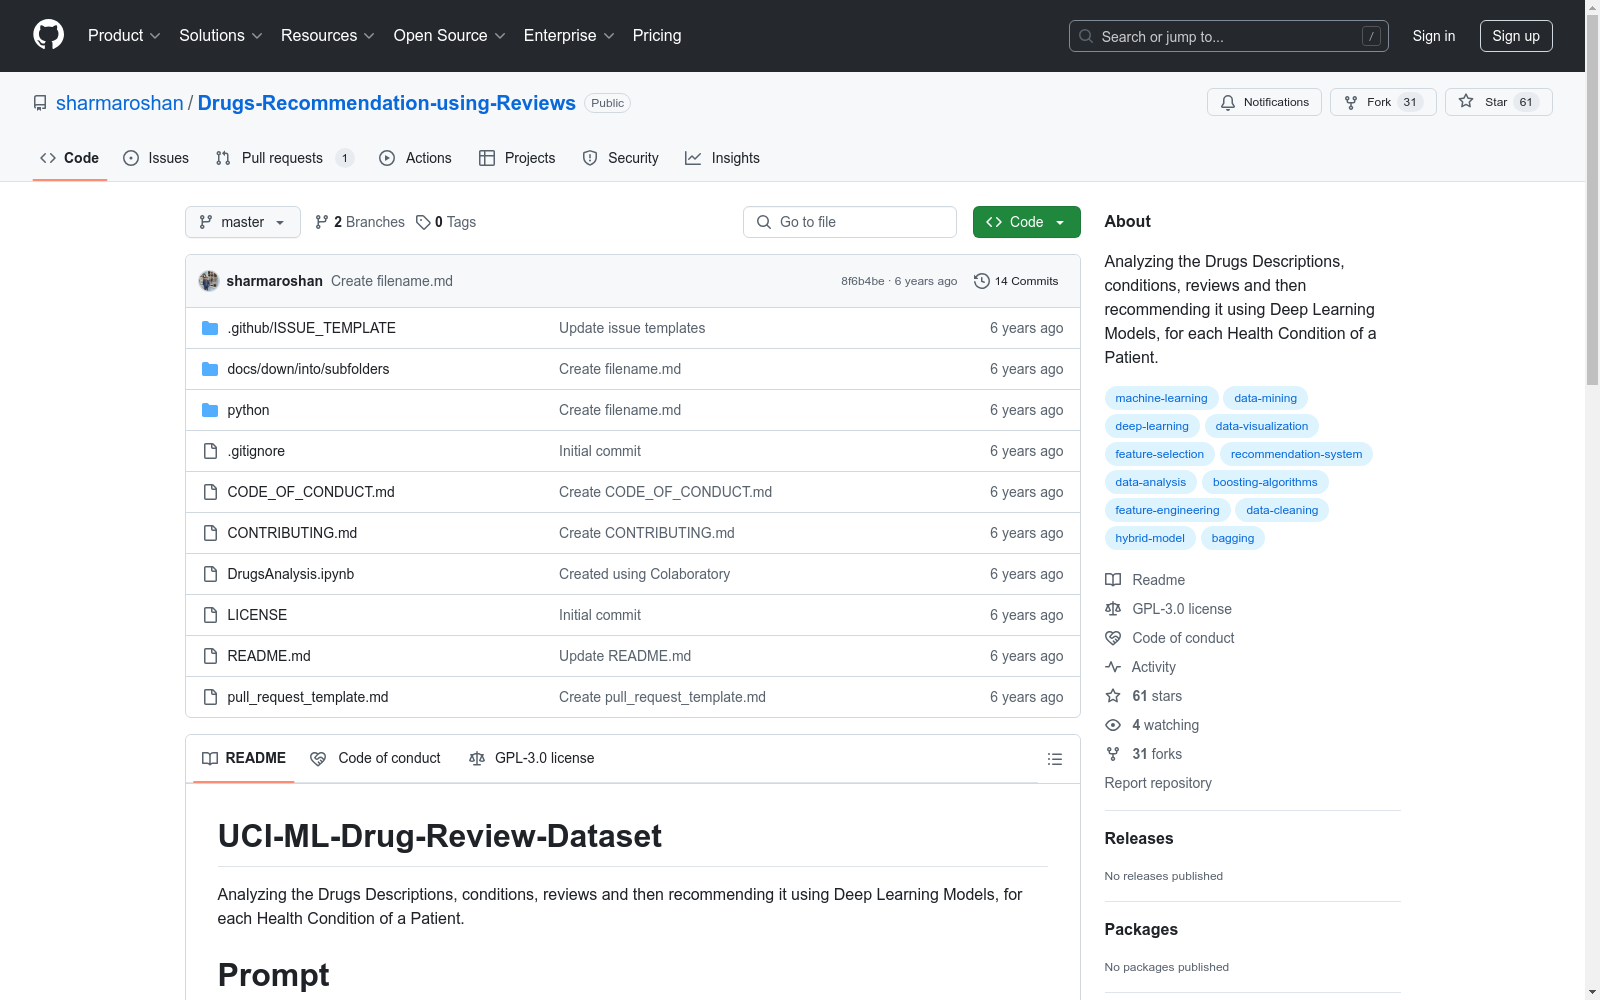Open the recommendation-system topic tag
1600x1000 pixels.
pyautogui.click(x=1296, y=454)
